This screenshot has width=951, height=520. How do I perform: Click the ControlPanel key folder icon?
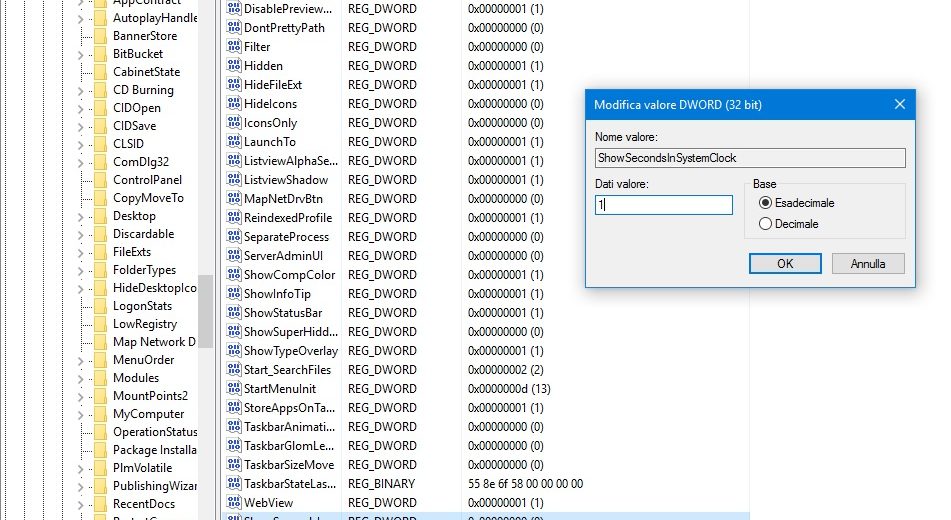point(100,180)
